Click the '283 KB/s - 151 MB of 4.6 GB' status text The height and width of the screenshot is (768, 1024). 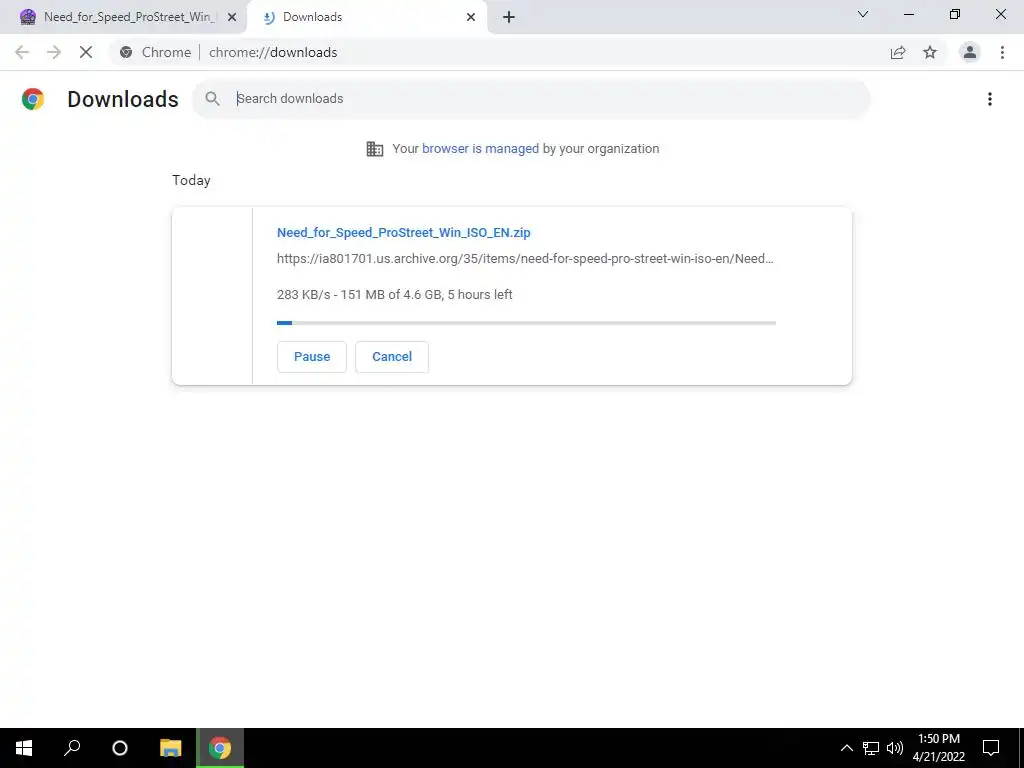coord(394,295)
